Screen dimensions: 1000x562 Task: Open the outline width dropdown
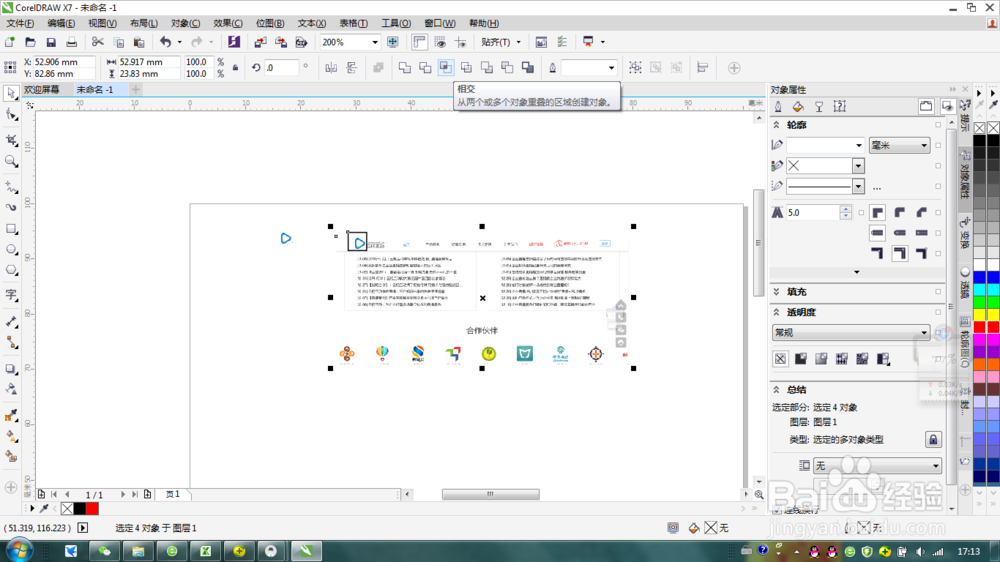click(858, 145)
